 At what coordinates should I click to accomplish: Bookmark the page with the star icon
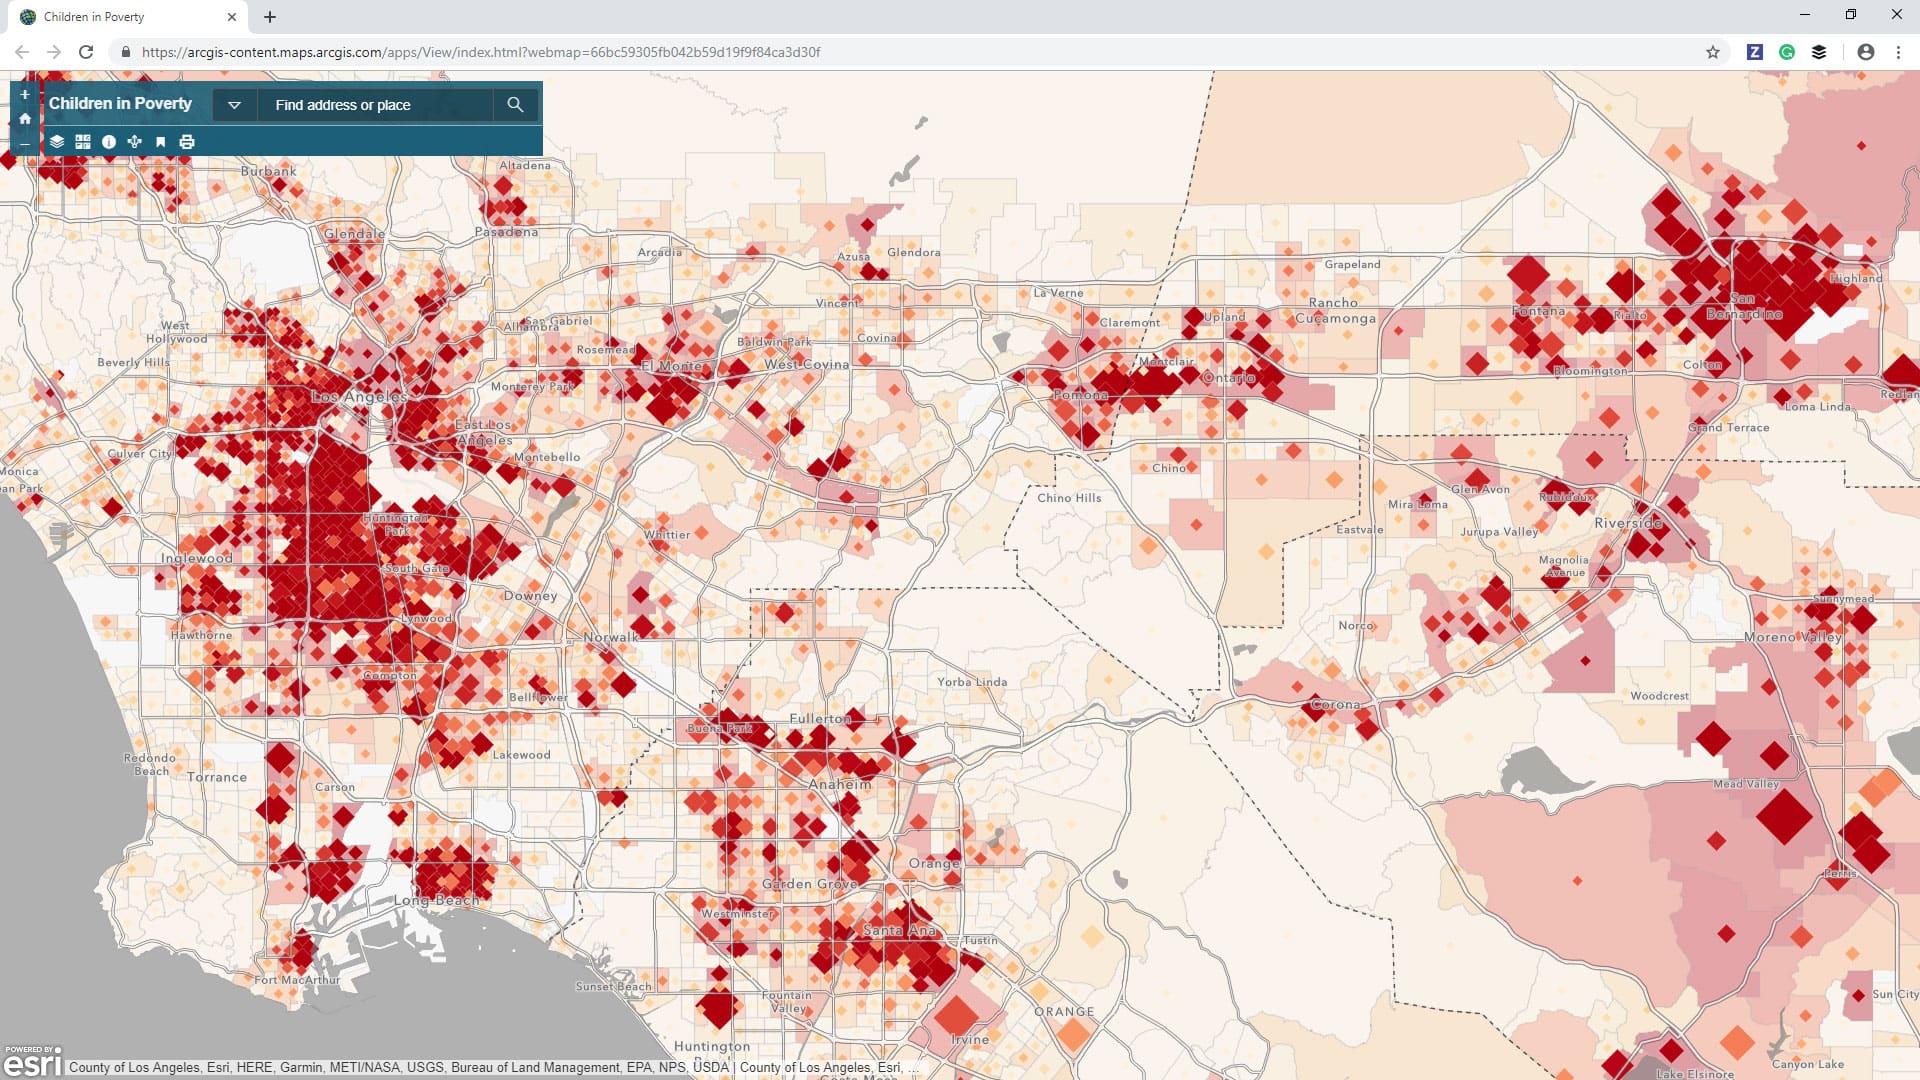tap(1714, 52)
